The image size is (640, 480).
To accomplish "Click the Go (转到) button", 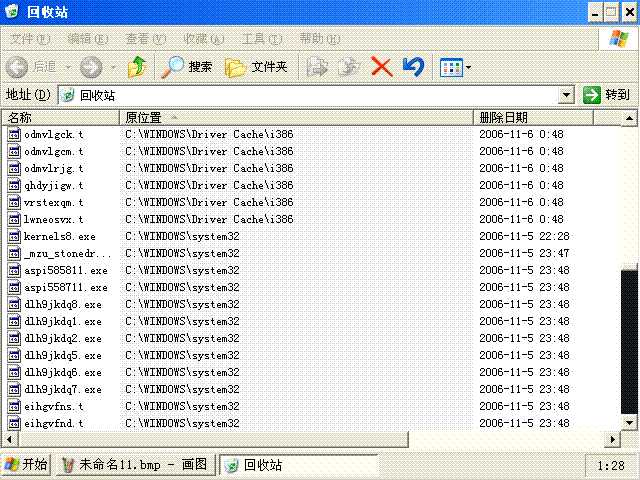I will click(606, 95).
